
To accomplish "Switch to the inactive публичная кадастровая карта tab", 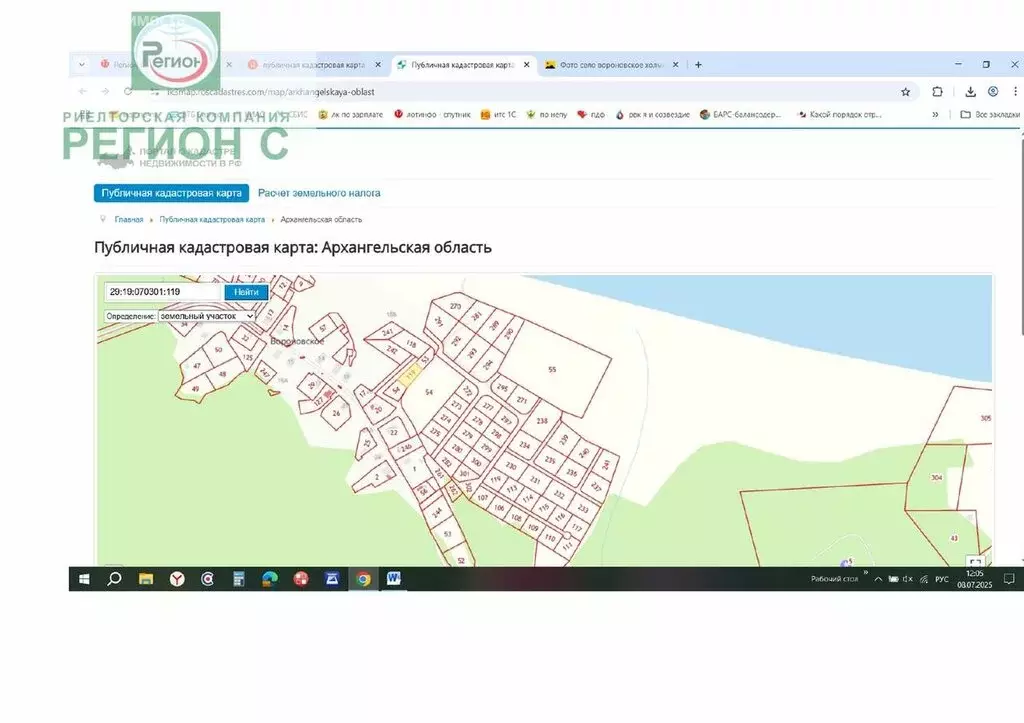I will click(313, 65).
